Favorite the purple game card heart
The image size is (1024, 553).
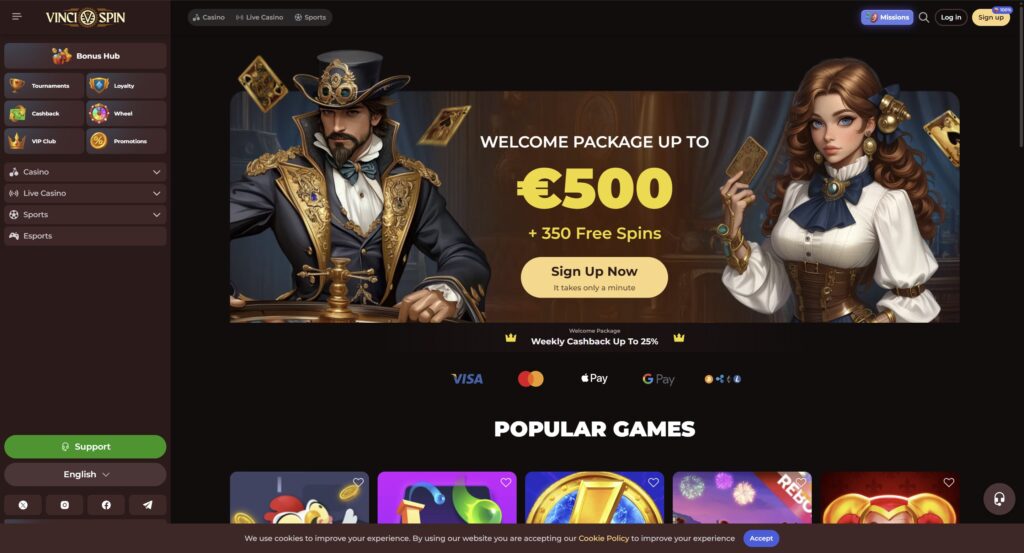pos(505,482)
